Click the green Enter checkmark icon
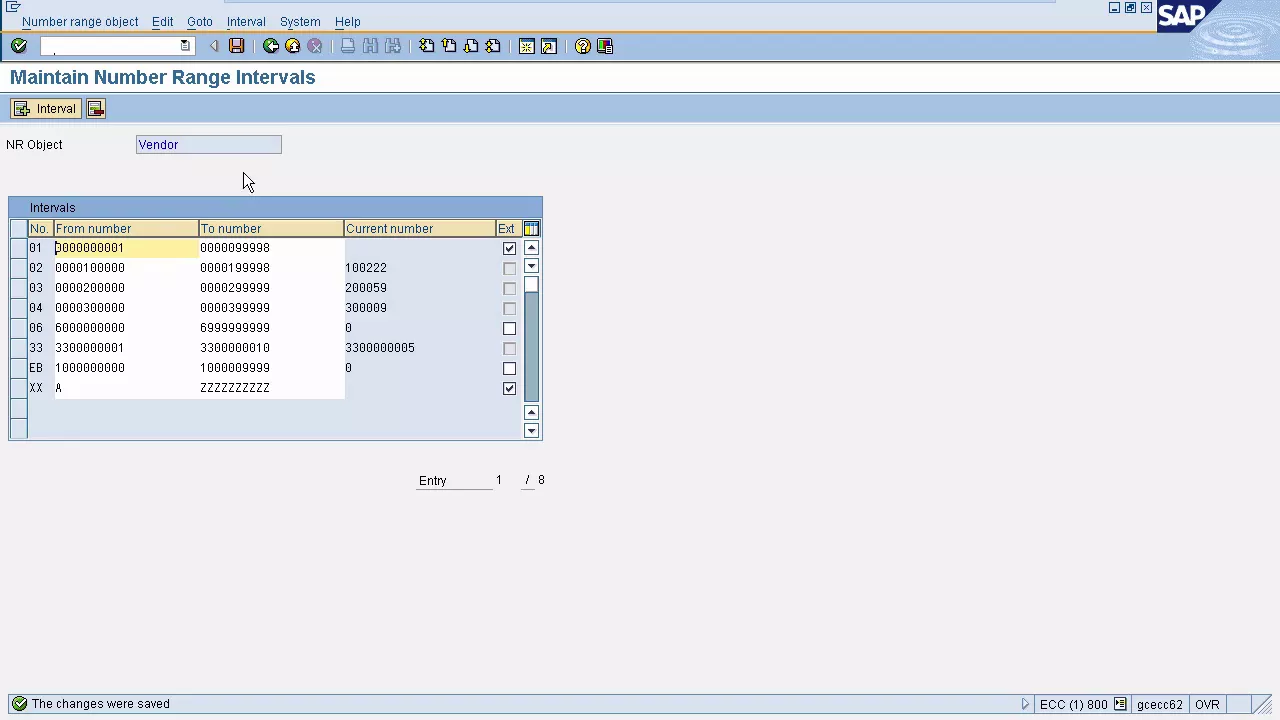 click(19, 46)
